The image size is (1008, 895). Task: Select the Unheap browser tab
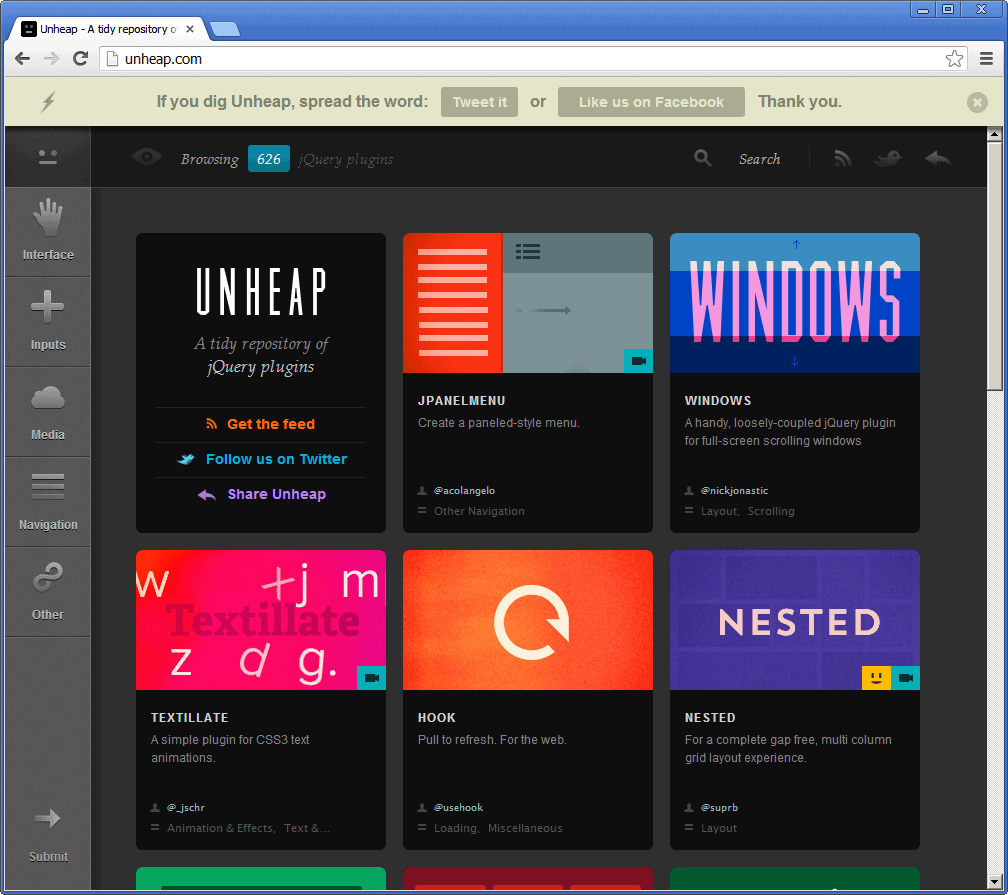pos(109,29)
